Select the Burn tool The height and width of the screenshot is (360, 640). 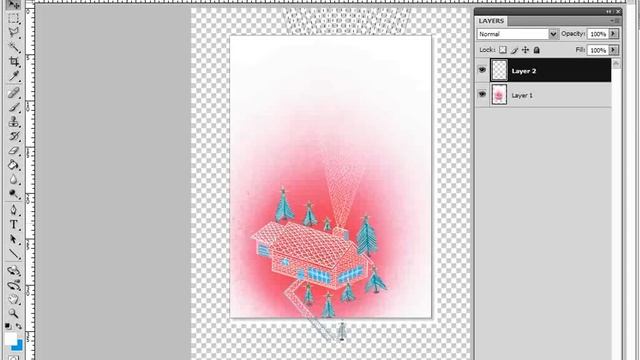tap(13, 194)
